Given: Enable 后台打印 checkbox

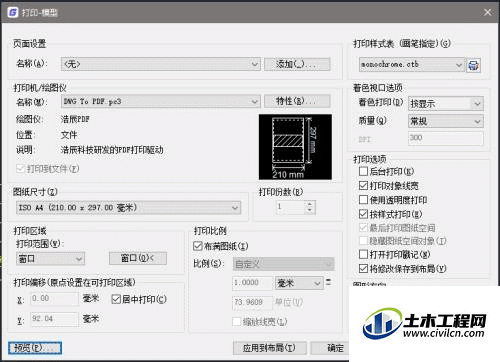Looking at the screenshot, I should coord(363,171).
